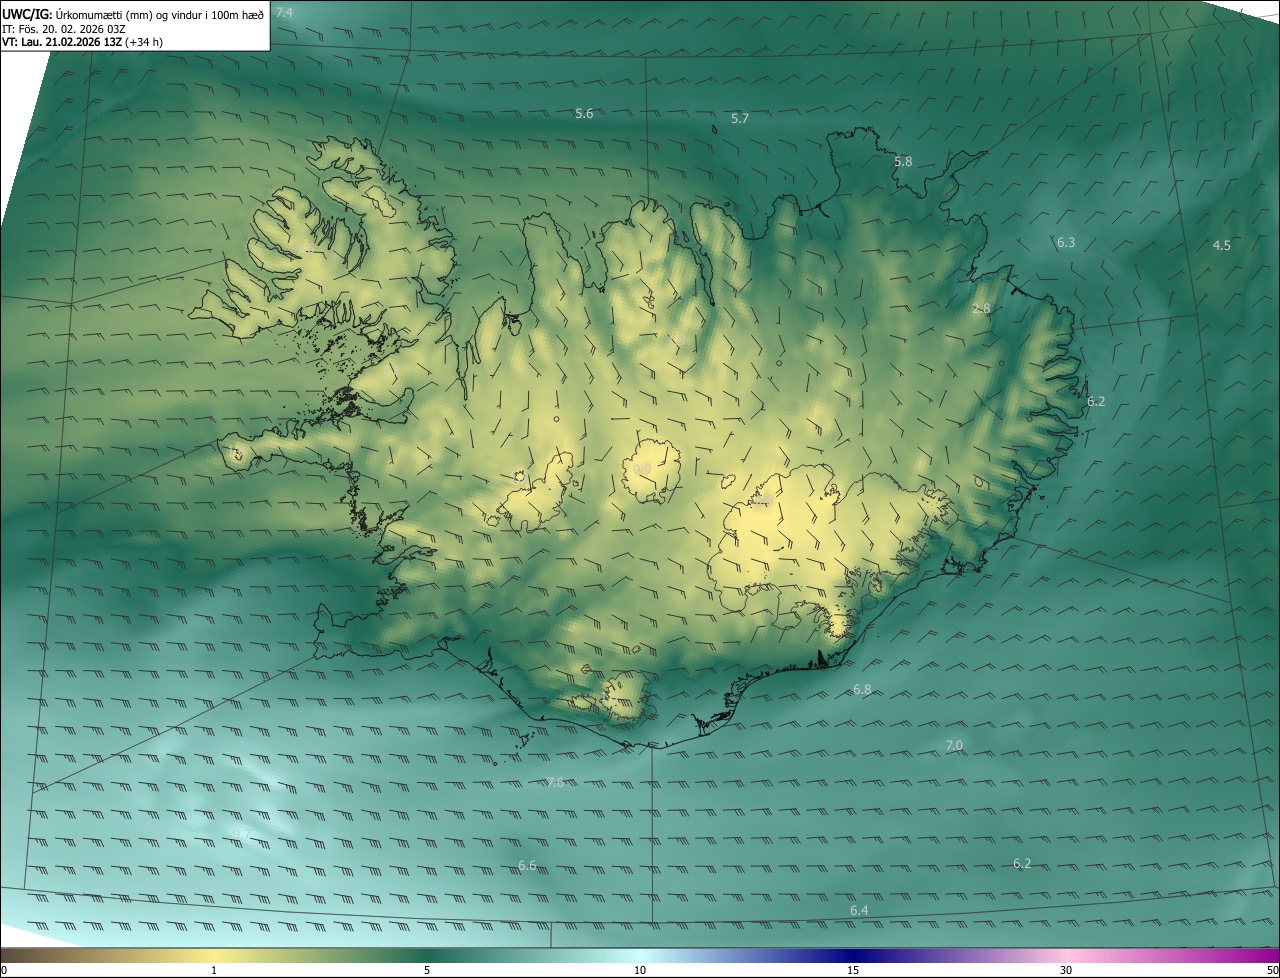This screenshot has height=978, width=1280.
Task: Click the color scale tick label 1
Action: [x=214, y=971]
